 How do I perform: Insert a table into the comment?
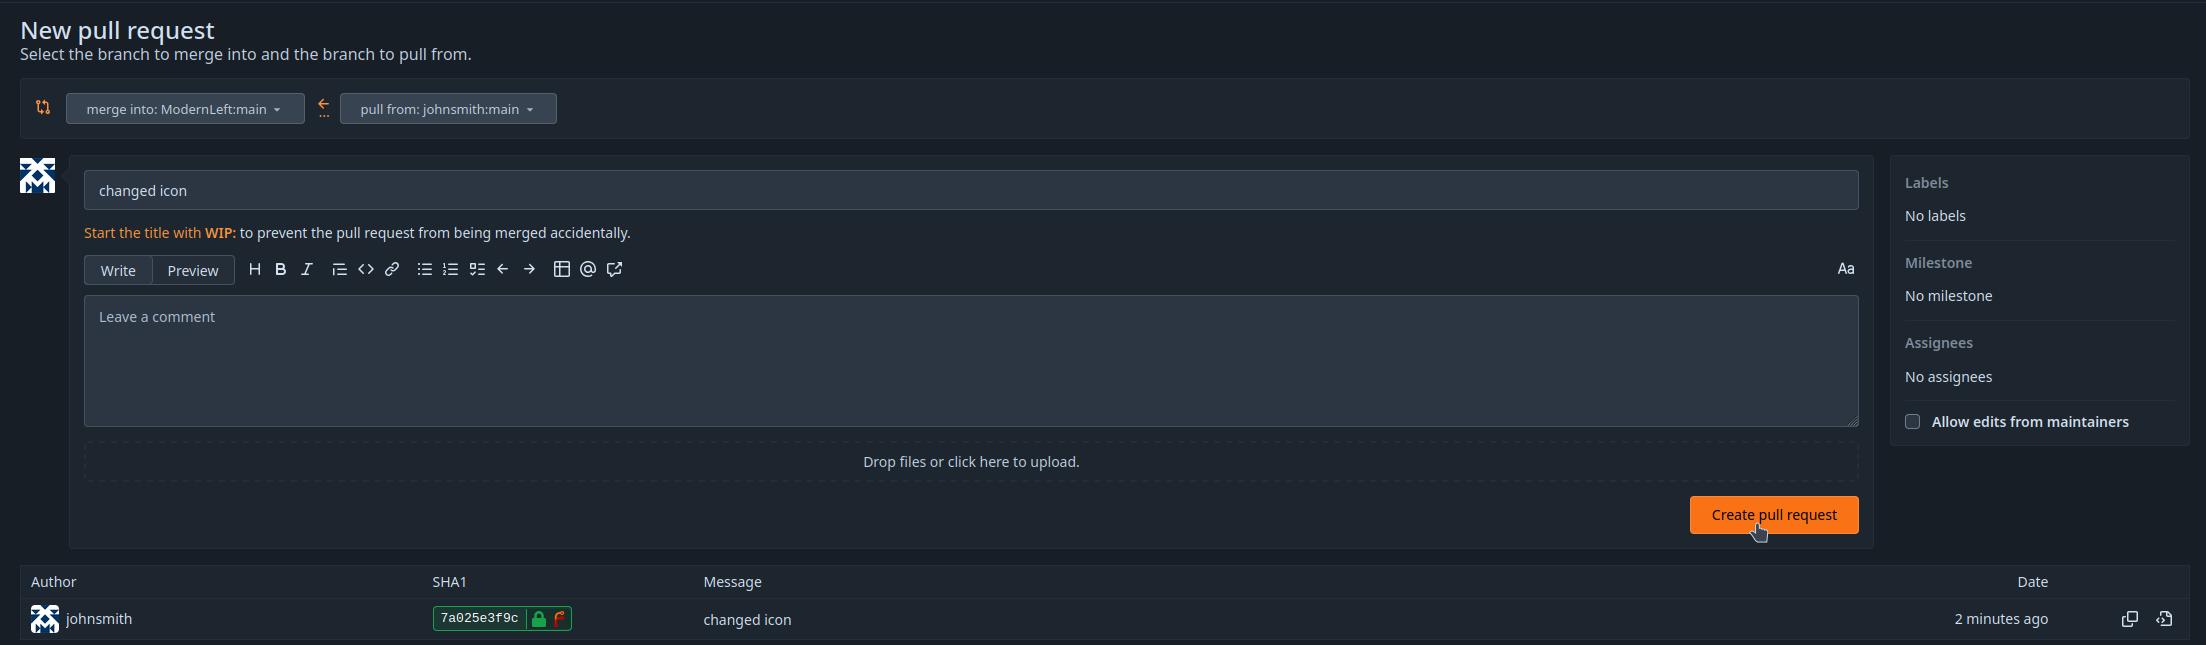562,269
